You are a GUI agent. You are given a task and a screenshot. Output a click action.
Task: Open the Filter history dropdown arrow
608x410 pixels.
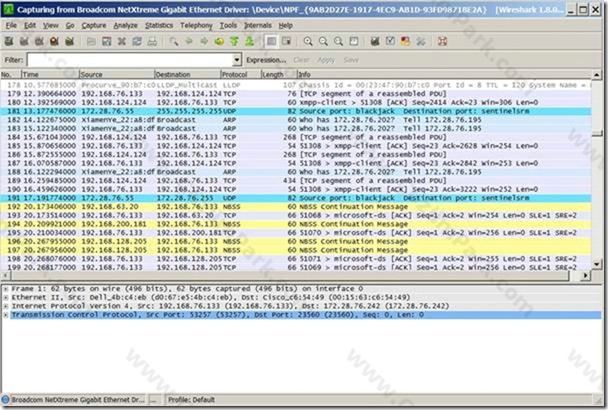[237, 60]
